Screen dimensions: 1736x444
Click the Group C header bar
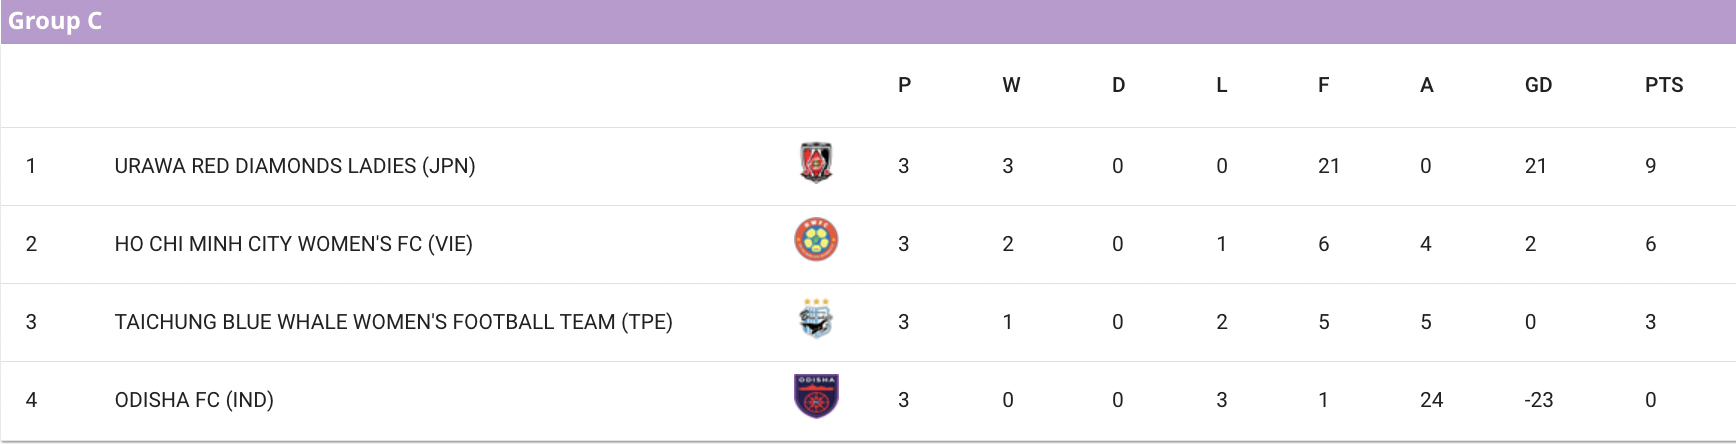[x=868, y=21]
